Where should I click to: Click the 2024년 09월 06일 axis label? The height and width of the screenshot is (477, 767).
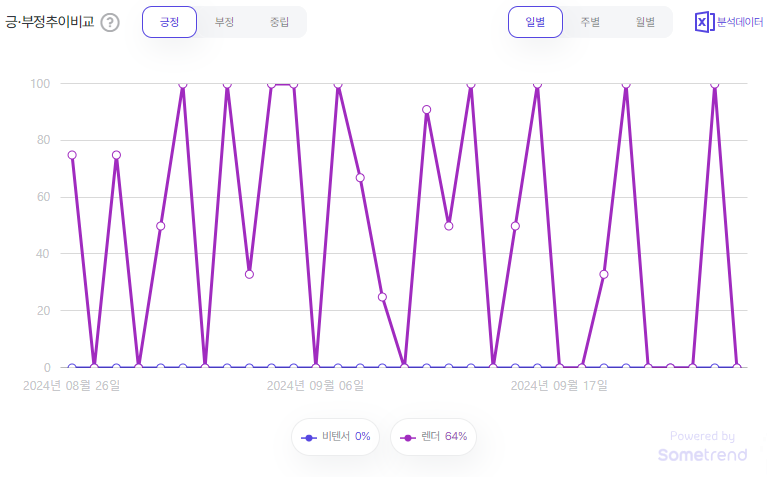pyautogui.click(x=316, y=386)
